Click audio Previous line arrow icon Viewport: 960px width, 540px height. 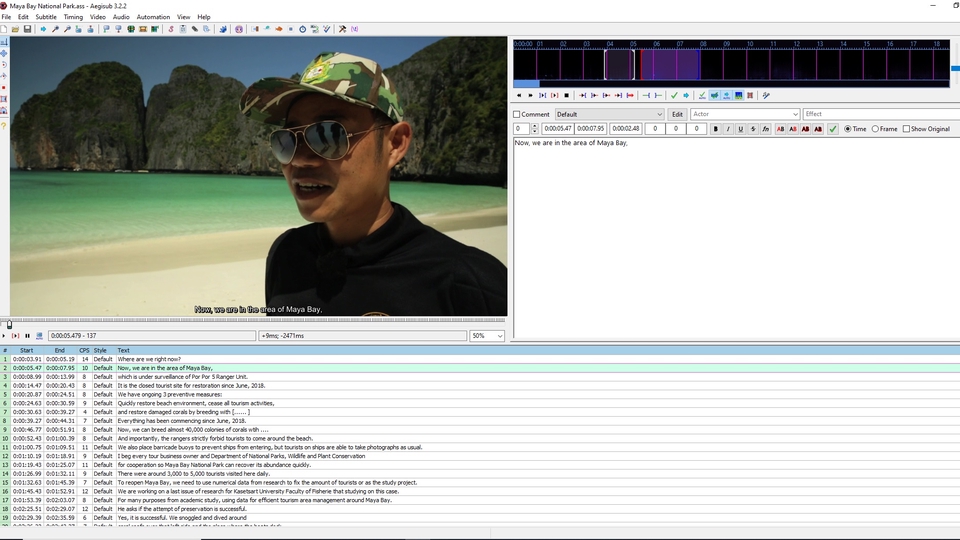pyautogui.click(x=519, y=96)
